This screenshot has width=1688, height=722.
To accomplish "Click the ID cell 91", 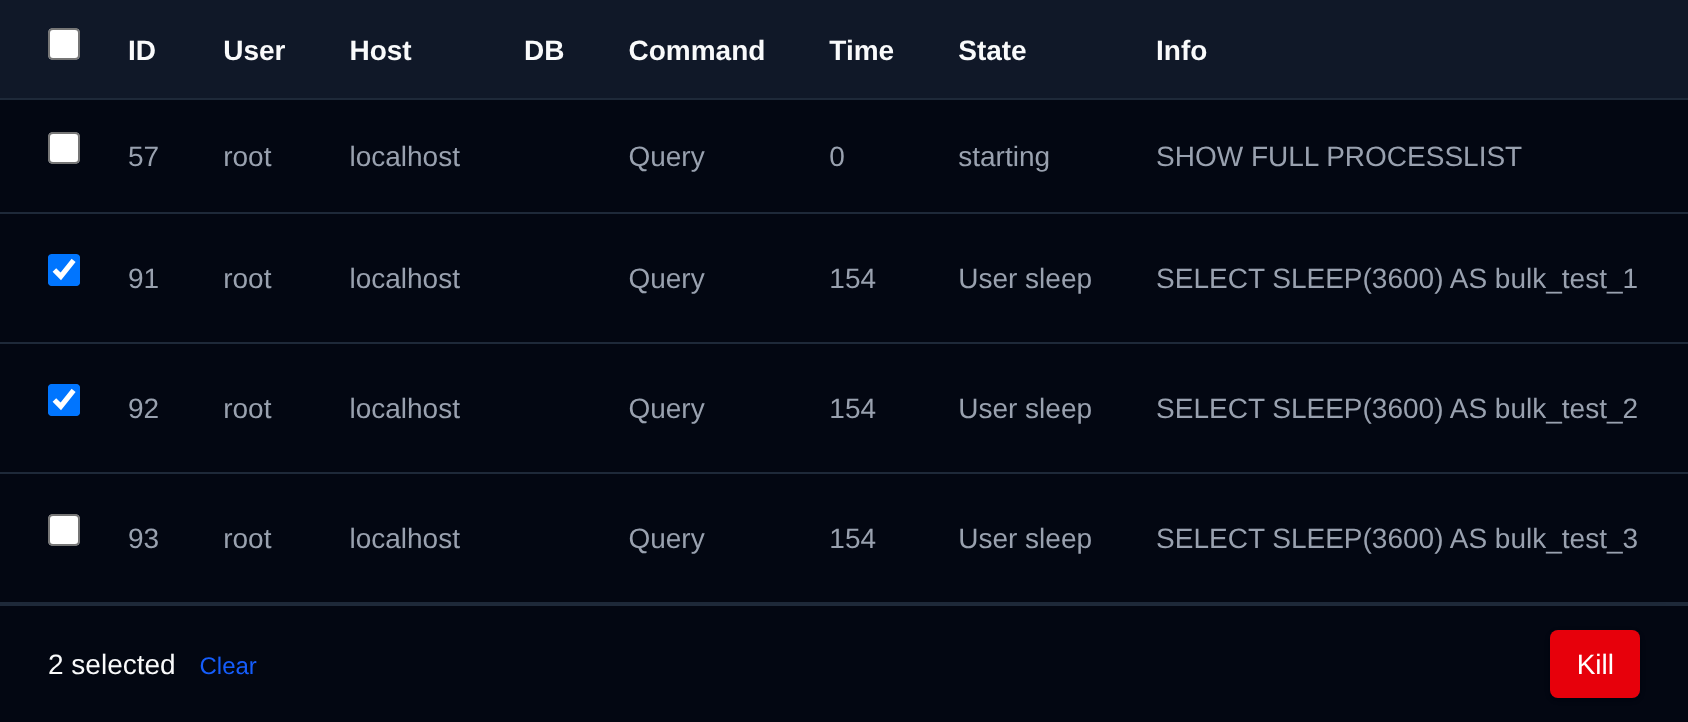I will [x=143, y=279].
